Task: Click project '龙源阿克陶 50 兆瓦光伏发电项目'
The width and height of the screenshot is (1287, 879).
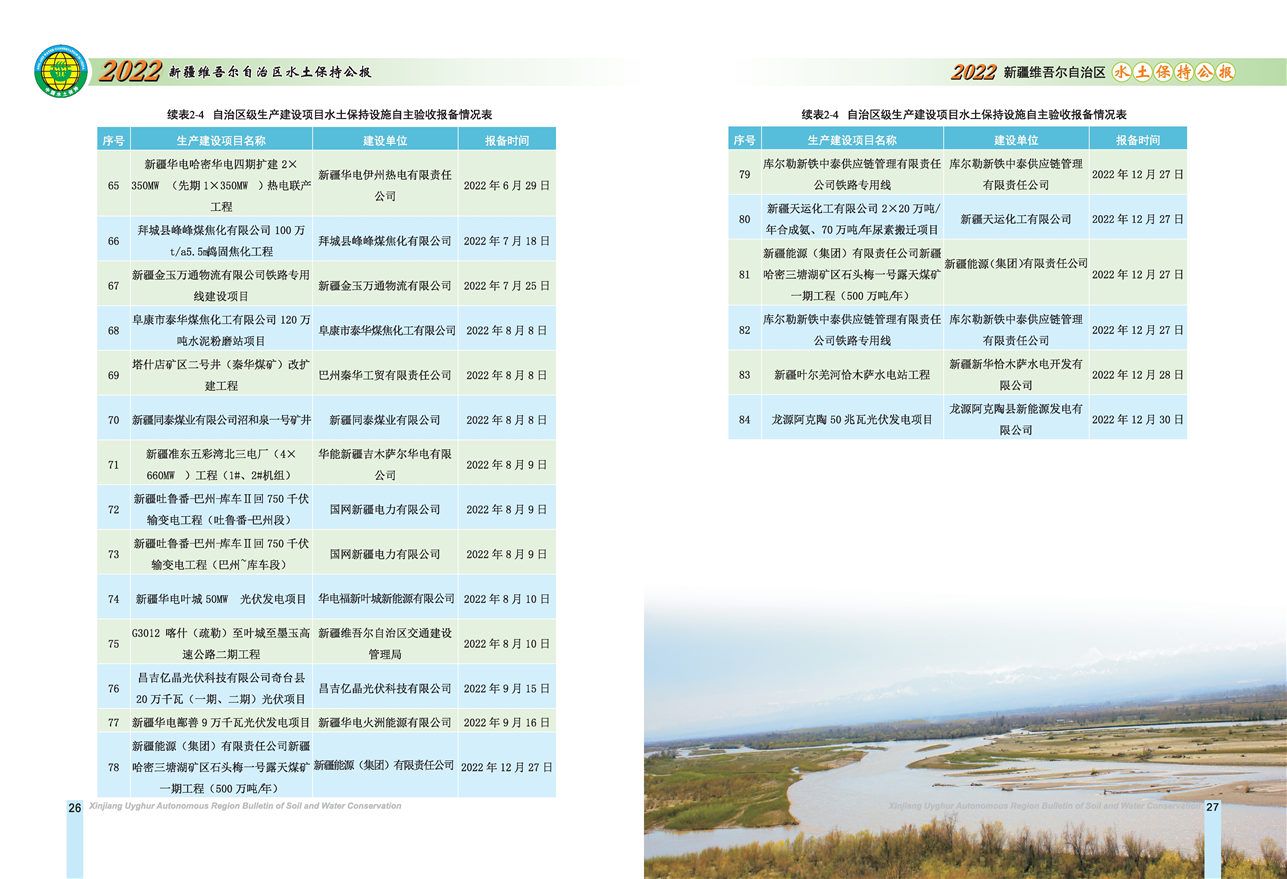Action: 852,420
